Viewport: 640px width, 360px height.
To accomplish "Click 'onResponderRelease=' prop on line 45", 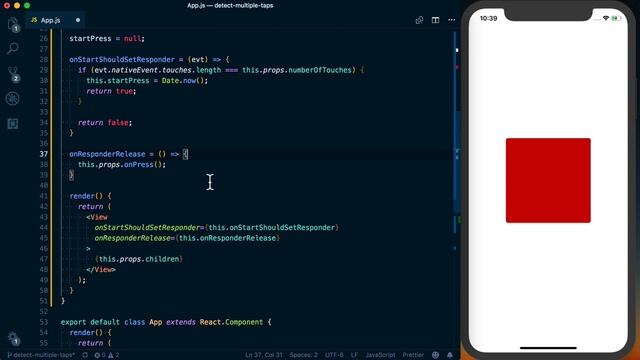I will (135, 238).
